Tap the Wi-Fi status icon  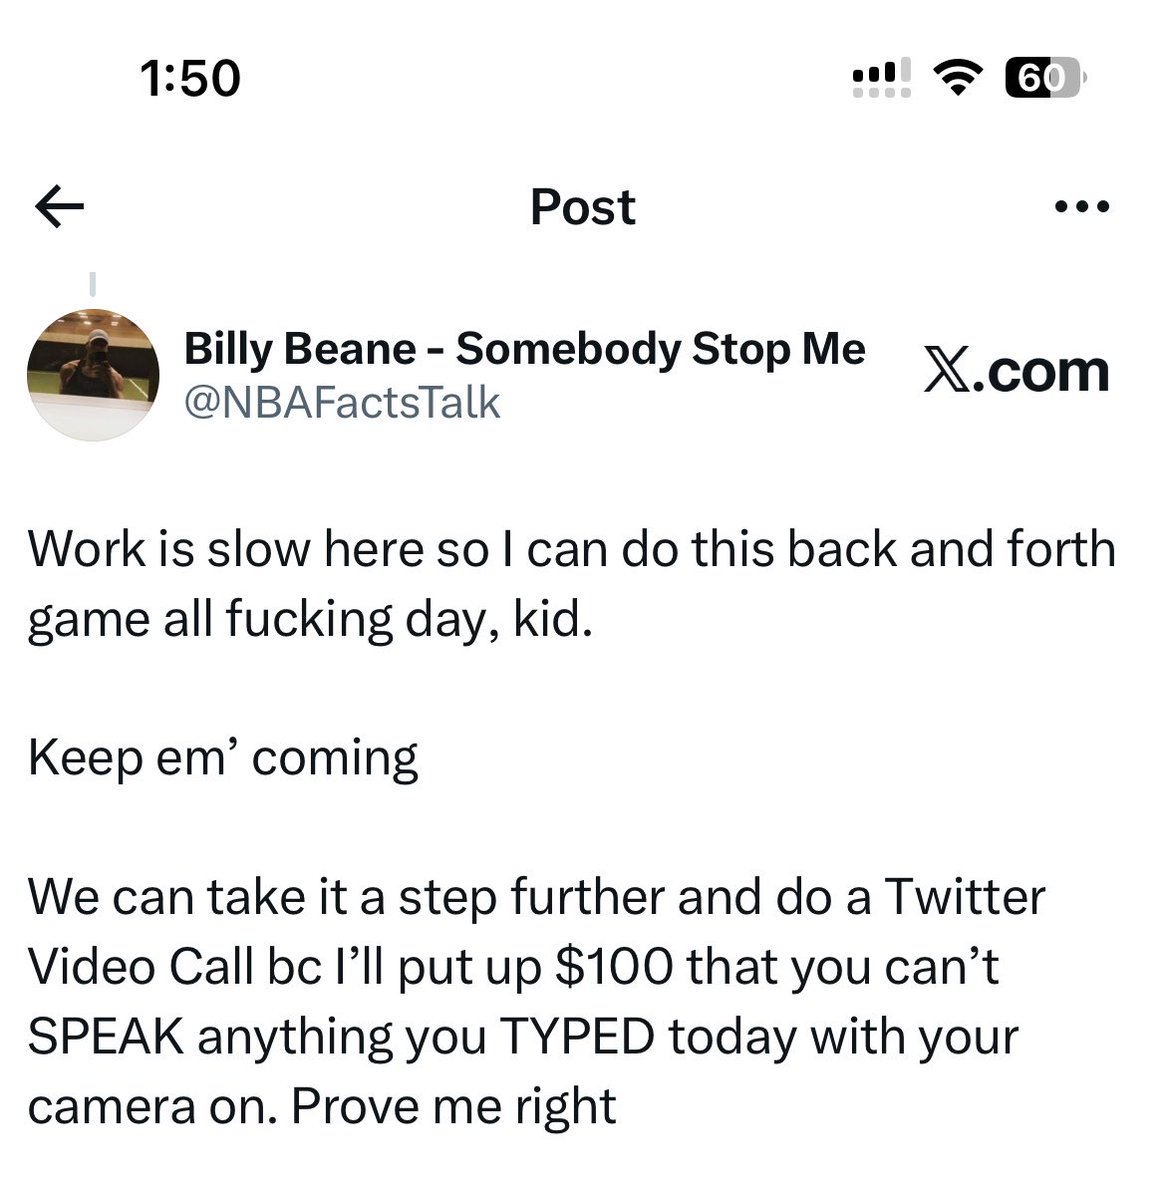pyautogui.click(x=958, y=78)
